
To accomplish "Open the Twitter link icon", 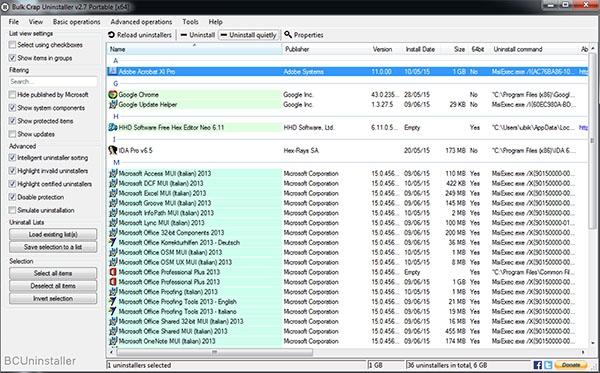I will [x=548, y=365].
